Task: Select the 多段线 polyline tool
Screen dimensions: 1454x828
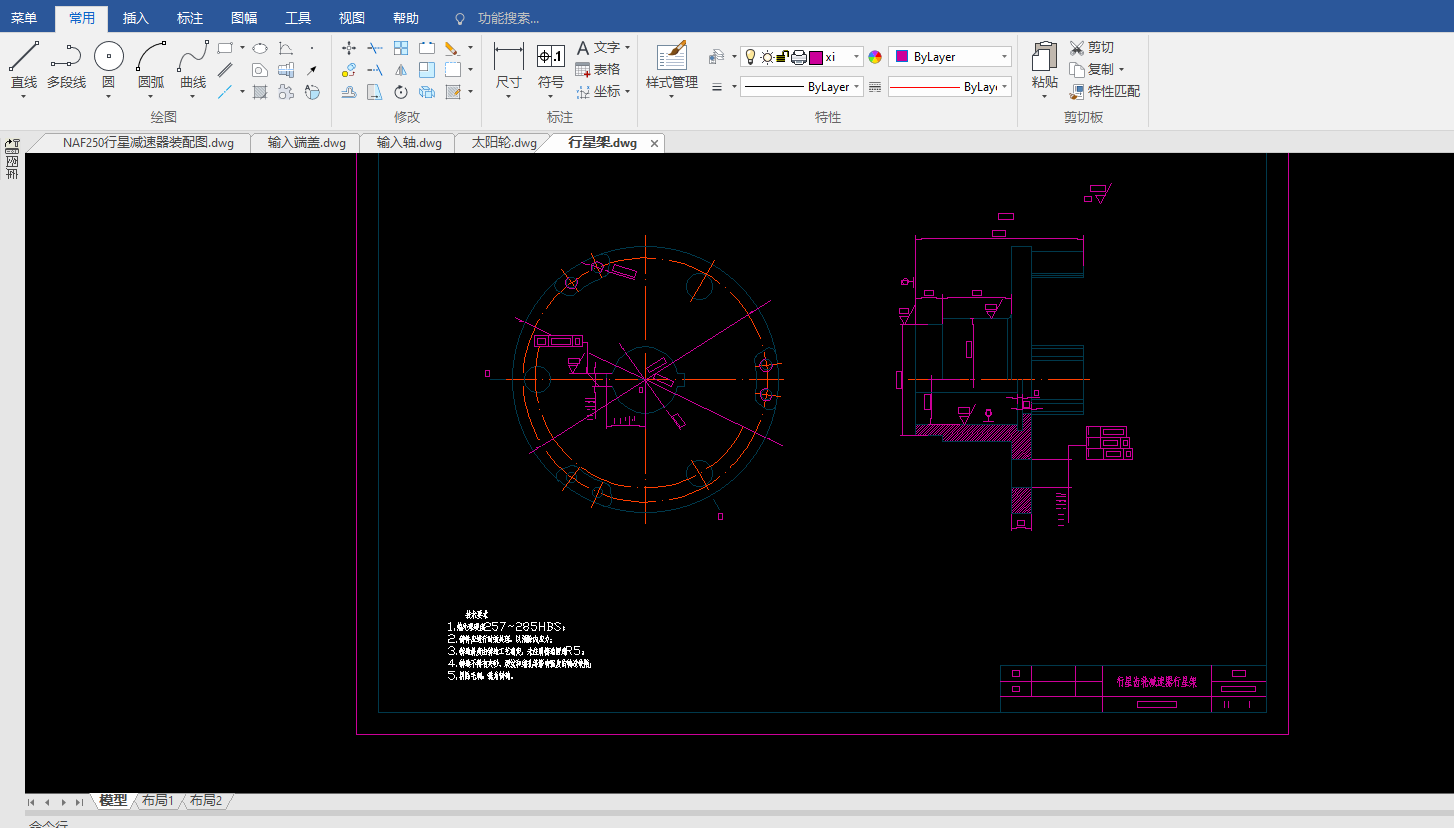Action: [x=66, y=66]
